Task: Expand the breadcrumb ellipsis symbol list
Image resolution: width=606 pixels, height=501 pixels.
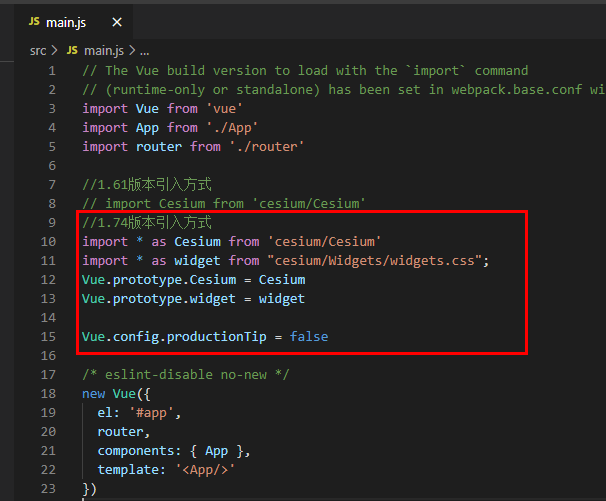Action: [144, 51]
